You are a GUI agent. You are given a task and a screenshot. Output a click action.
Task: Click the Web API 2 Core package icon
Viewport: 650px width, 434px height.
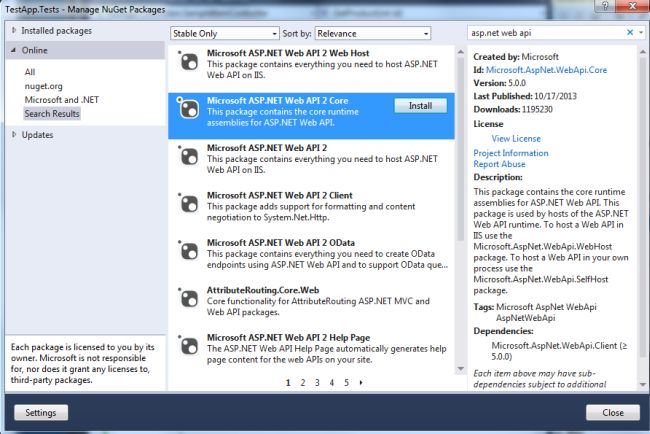point(189,109)
